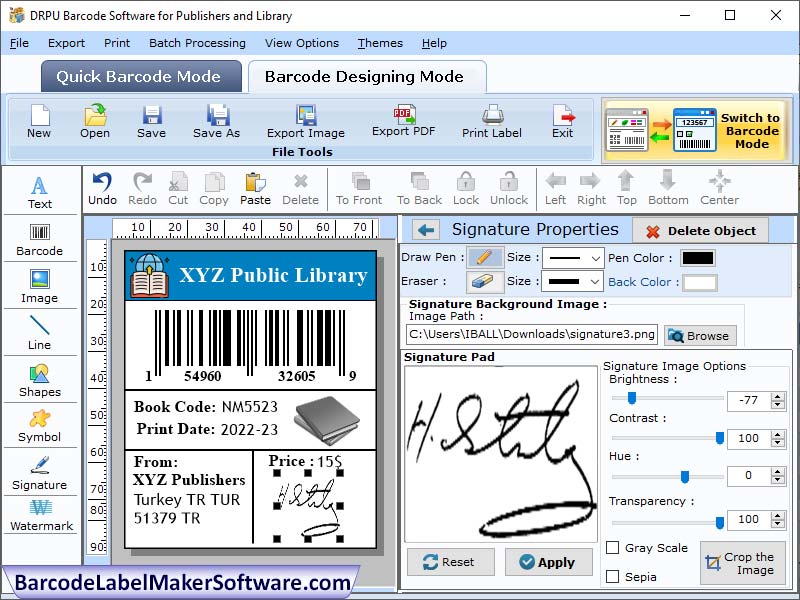Open the Image tool

pos(40,283)
